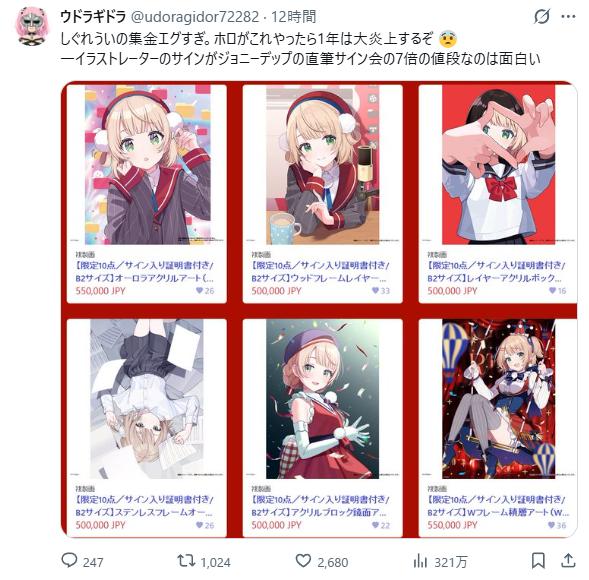Open ウドラギドラ profile avatar

coord(32,26)
